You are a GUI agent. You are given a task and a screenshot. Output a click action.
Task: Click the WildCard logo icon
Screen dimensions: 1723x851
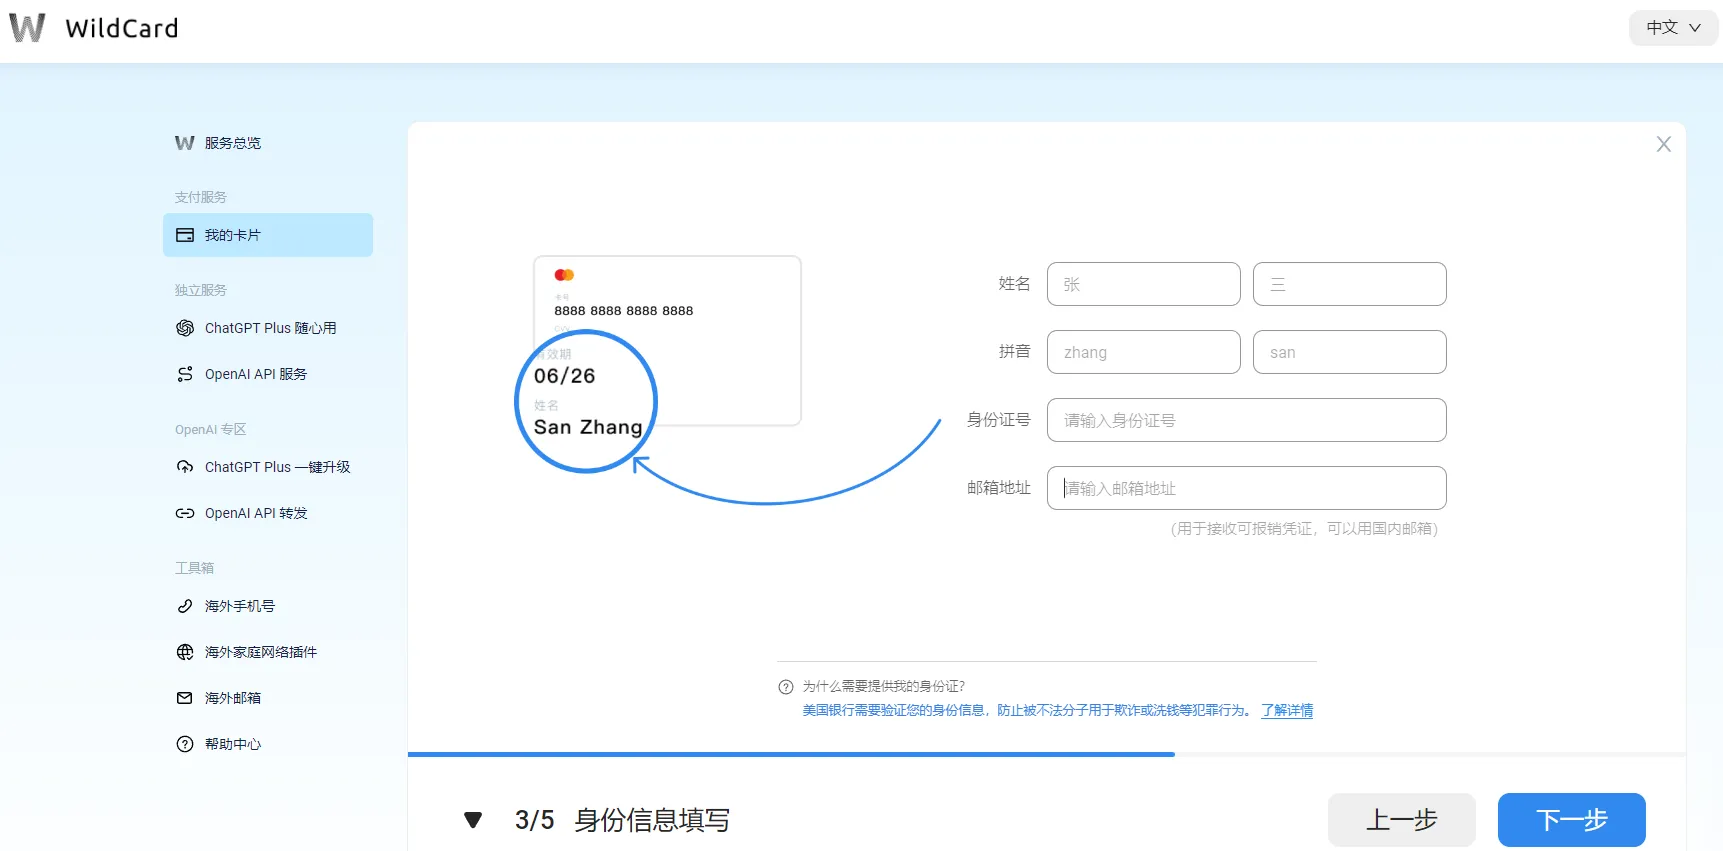click(27, 28)
